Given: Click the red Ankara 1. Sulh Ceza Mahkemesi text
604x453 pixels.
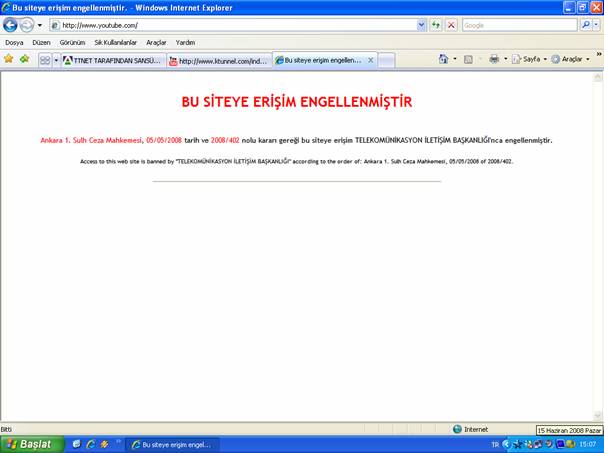Looking at the screenshot, I should pyautogui.click(x=91, y=140).
